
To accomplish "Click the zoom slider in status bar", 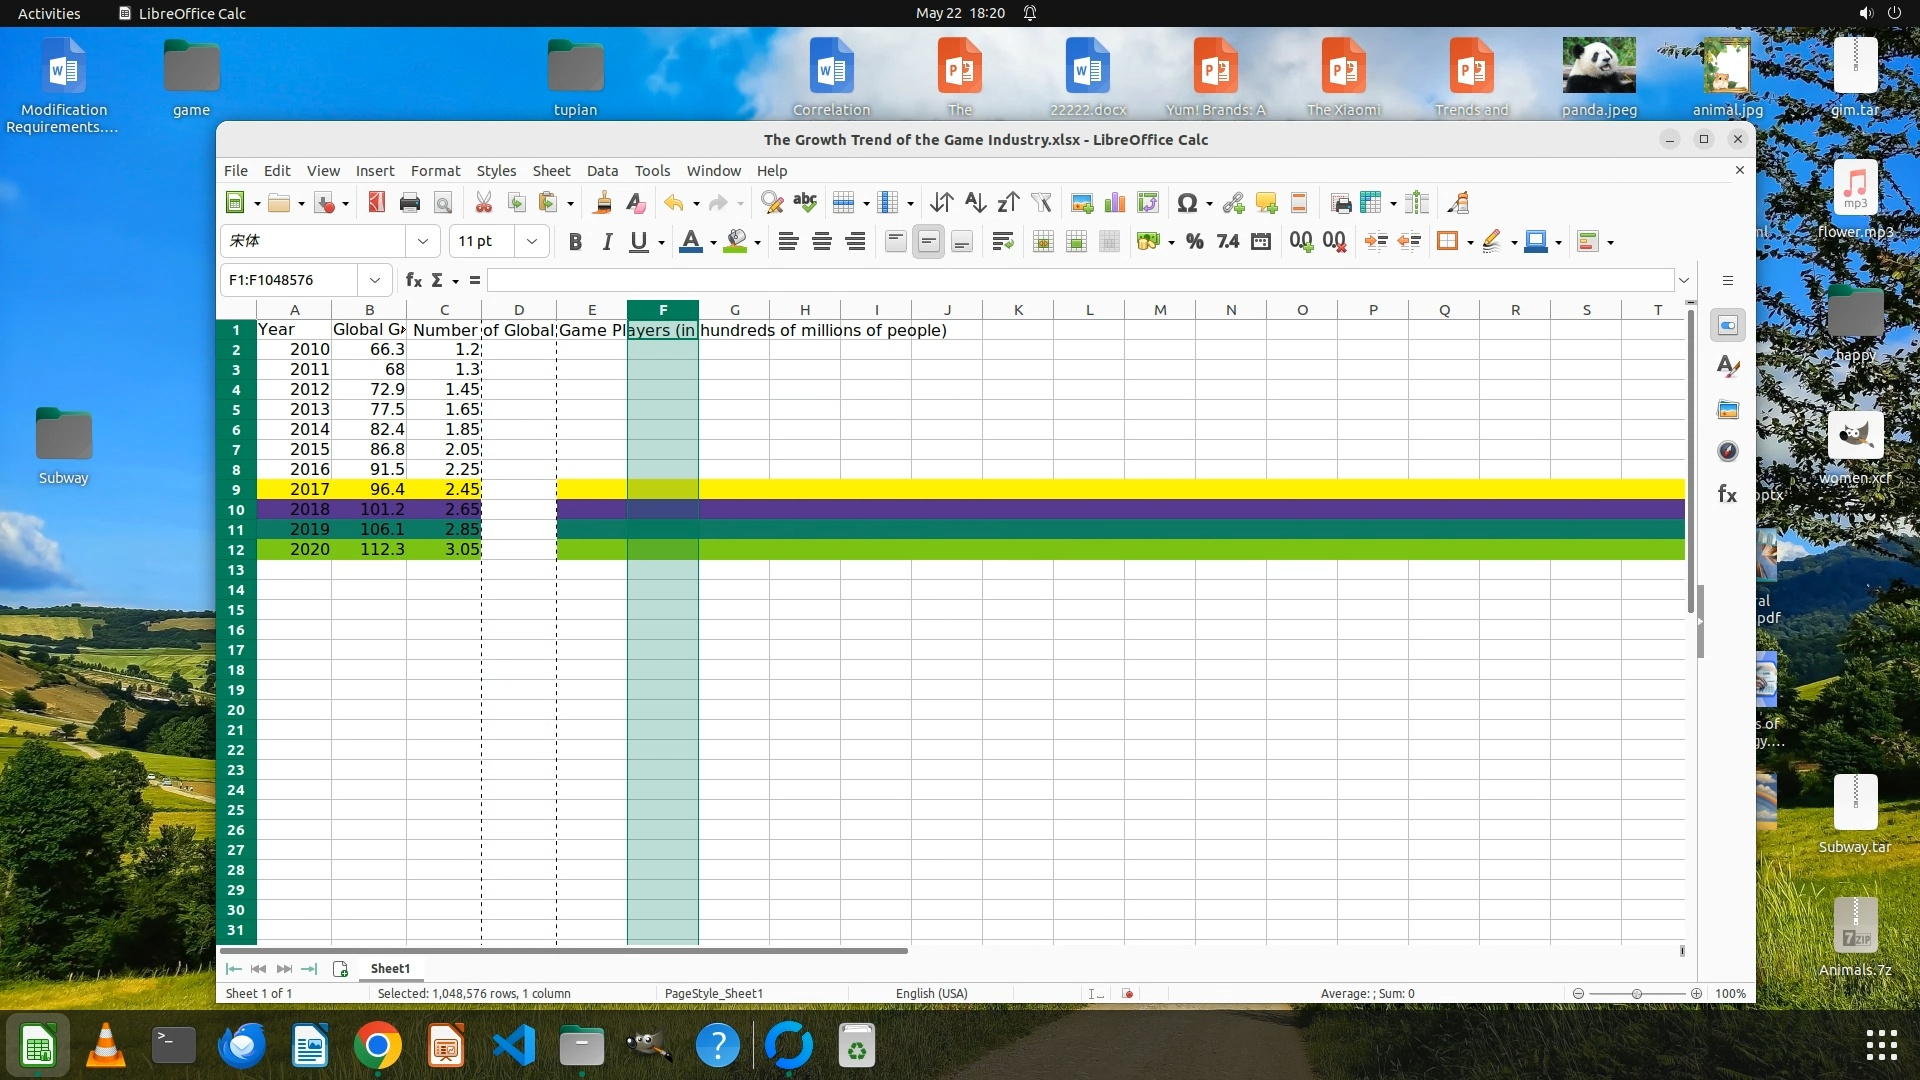I will pos(1637,994).
